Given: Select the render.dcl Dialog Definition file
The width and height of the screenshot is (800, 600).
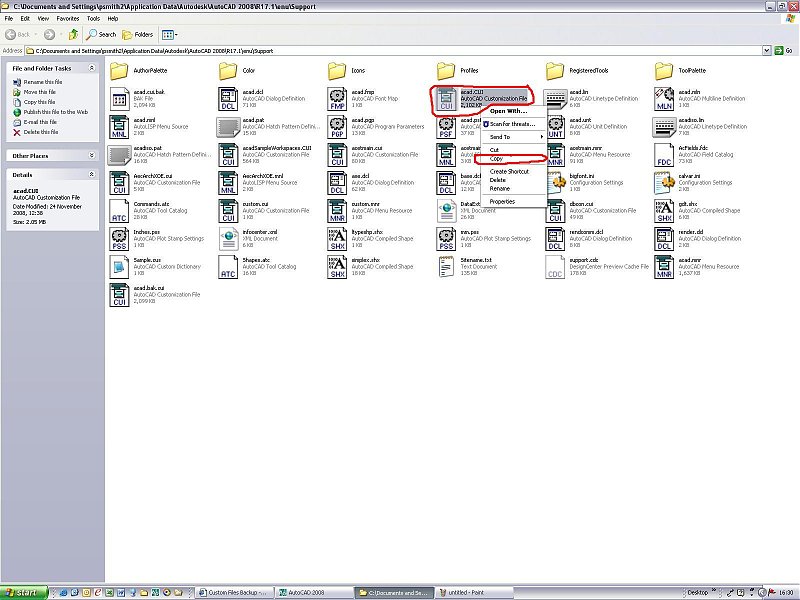Looking at the screenshot, I should click(x=697, y=239).
